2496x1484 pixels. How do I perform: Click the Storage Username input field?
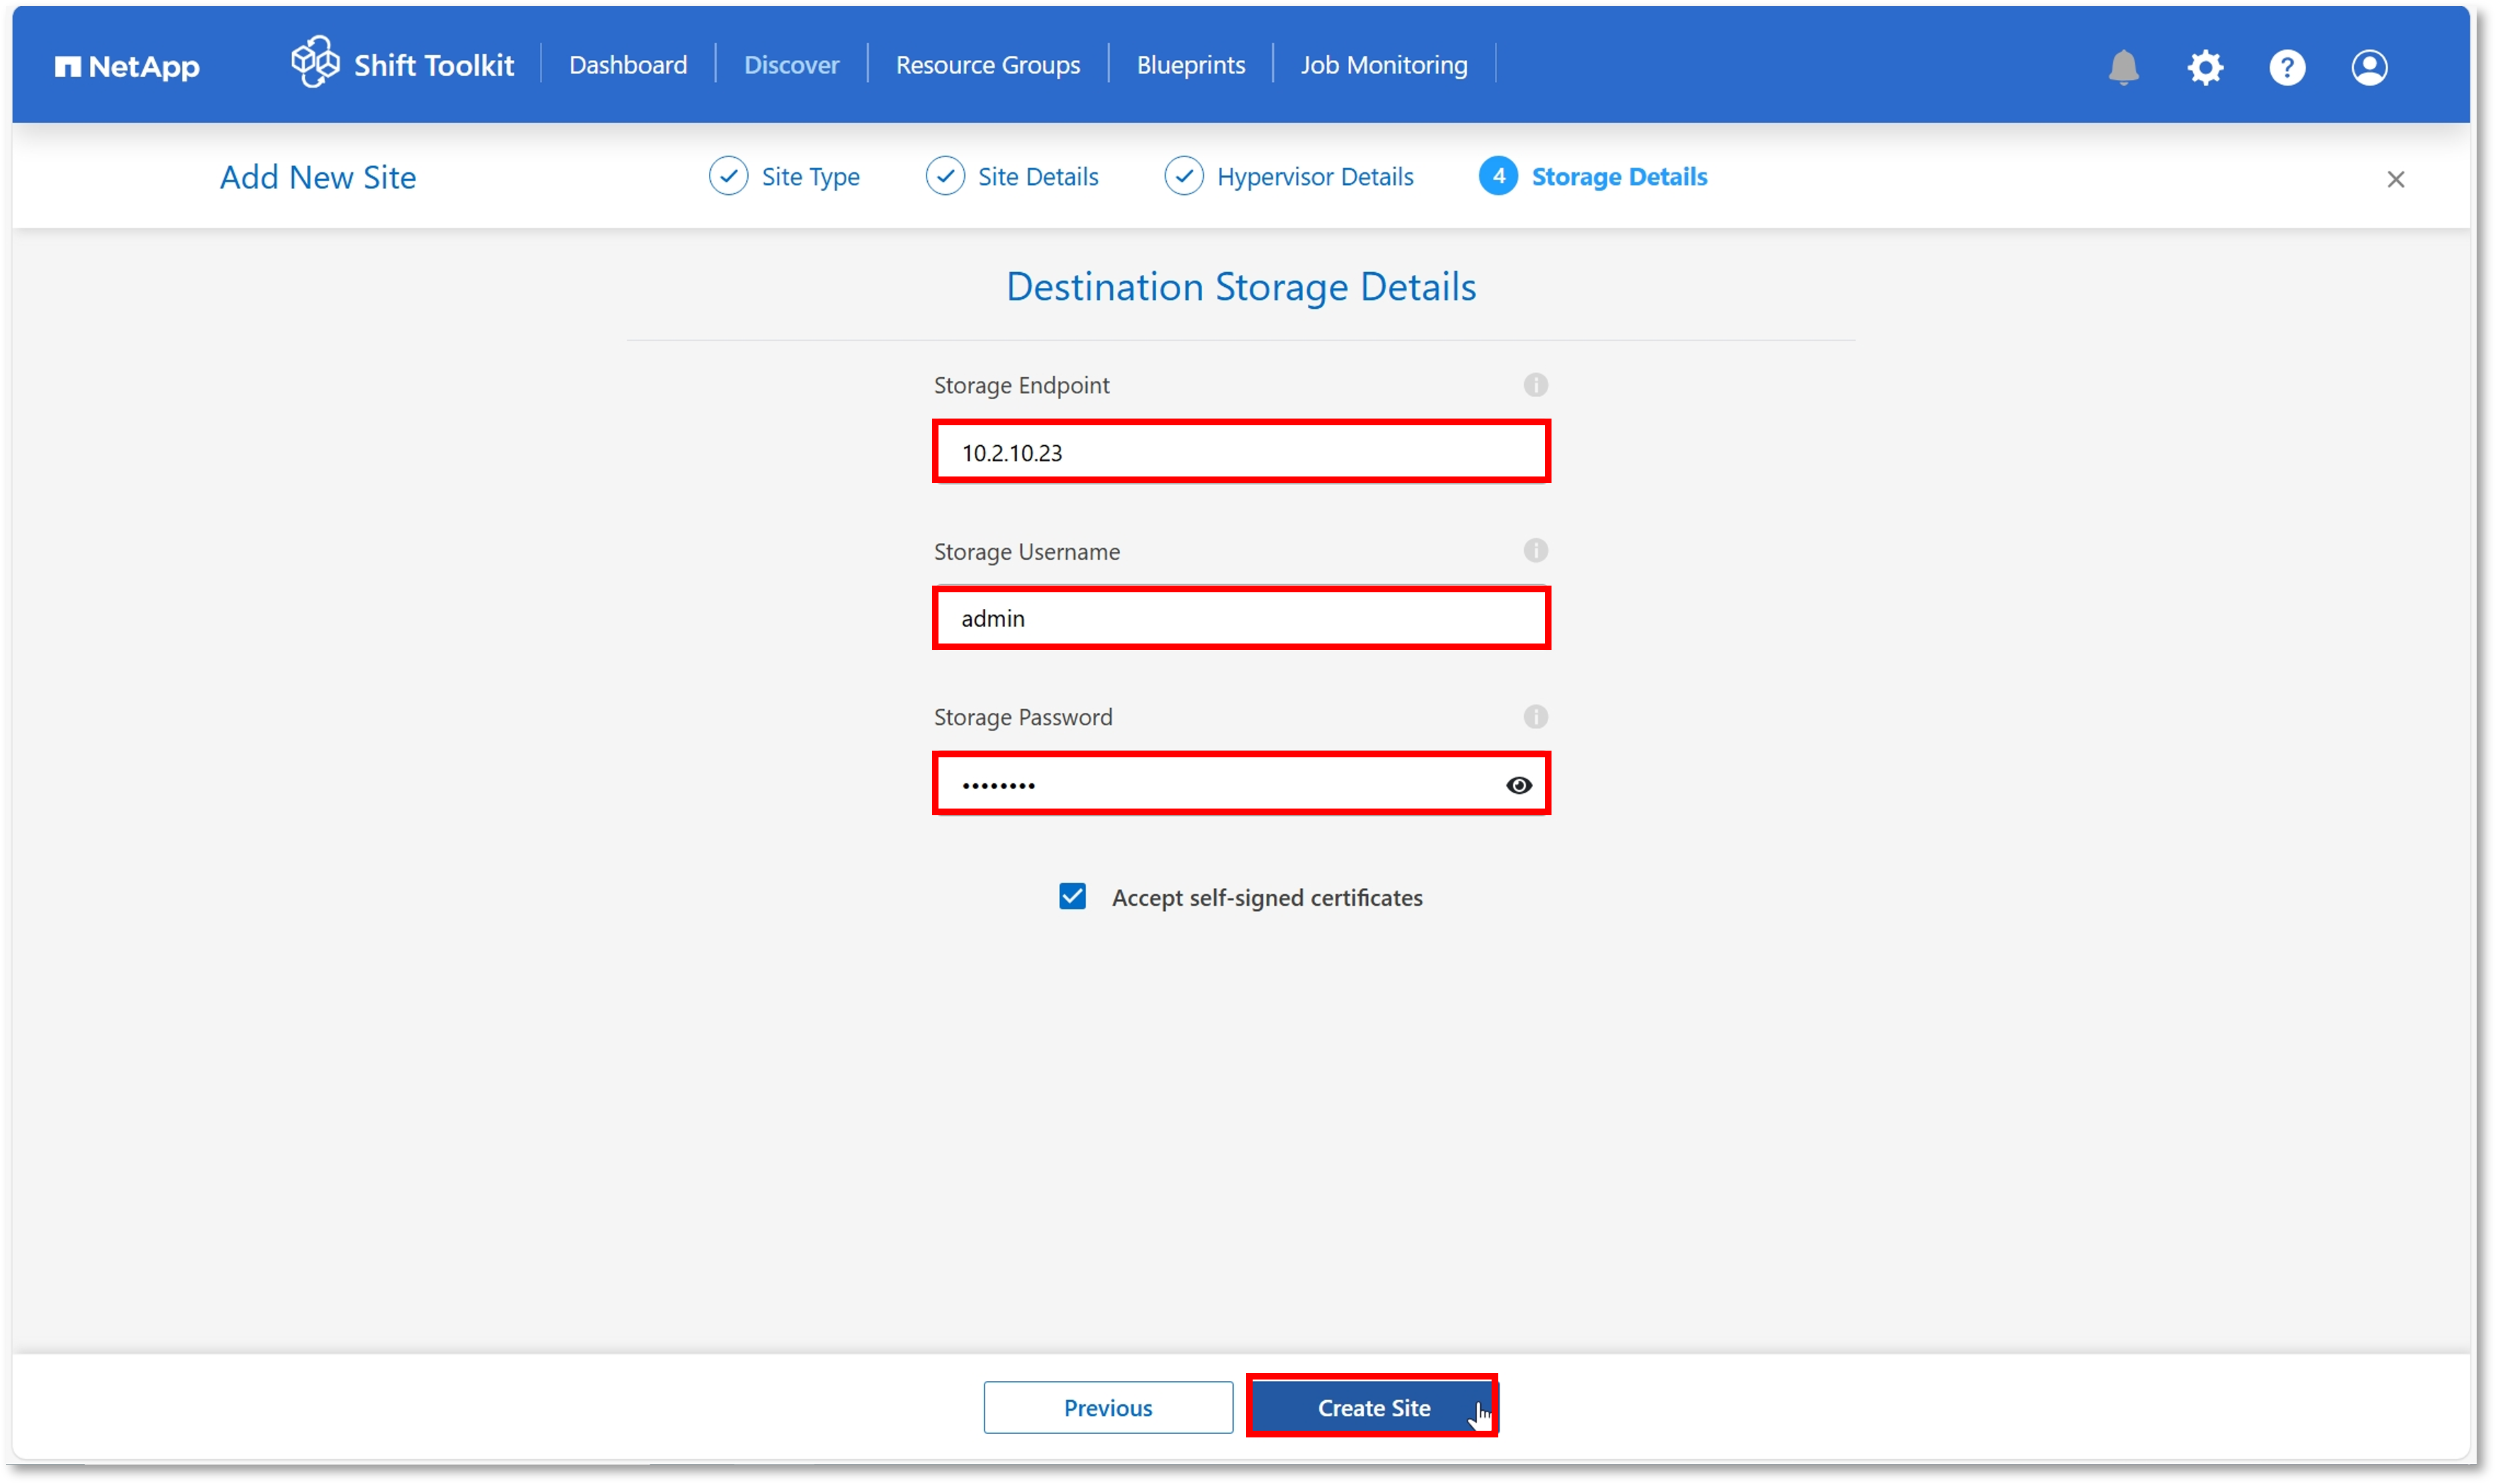(1241, 618)
